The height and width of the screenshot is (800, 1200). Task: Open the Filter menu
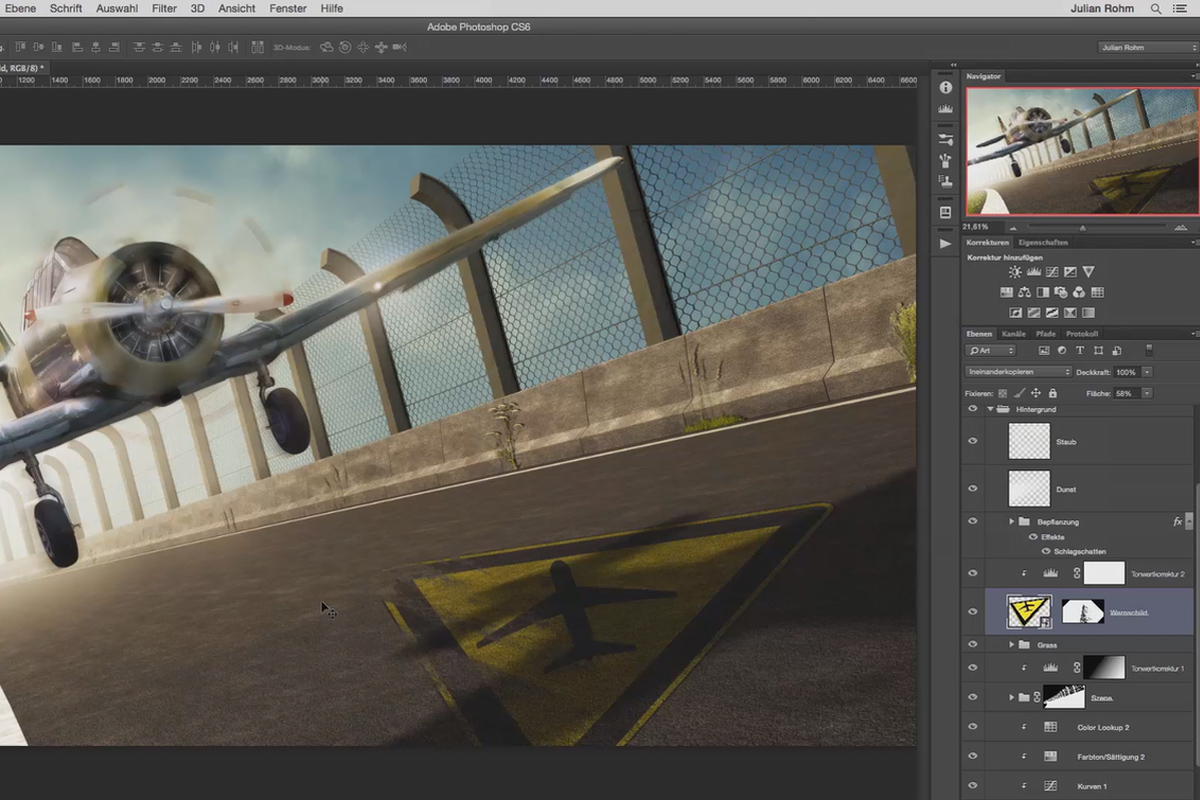click(164, 8)
